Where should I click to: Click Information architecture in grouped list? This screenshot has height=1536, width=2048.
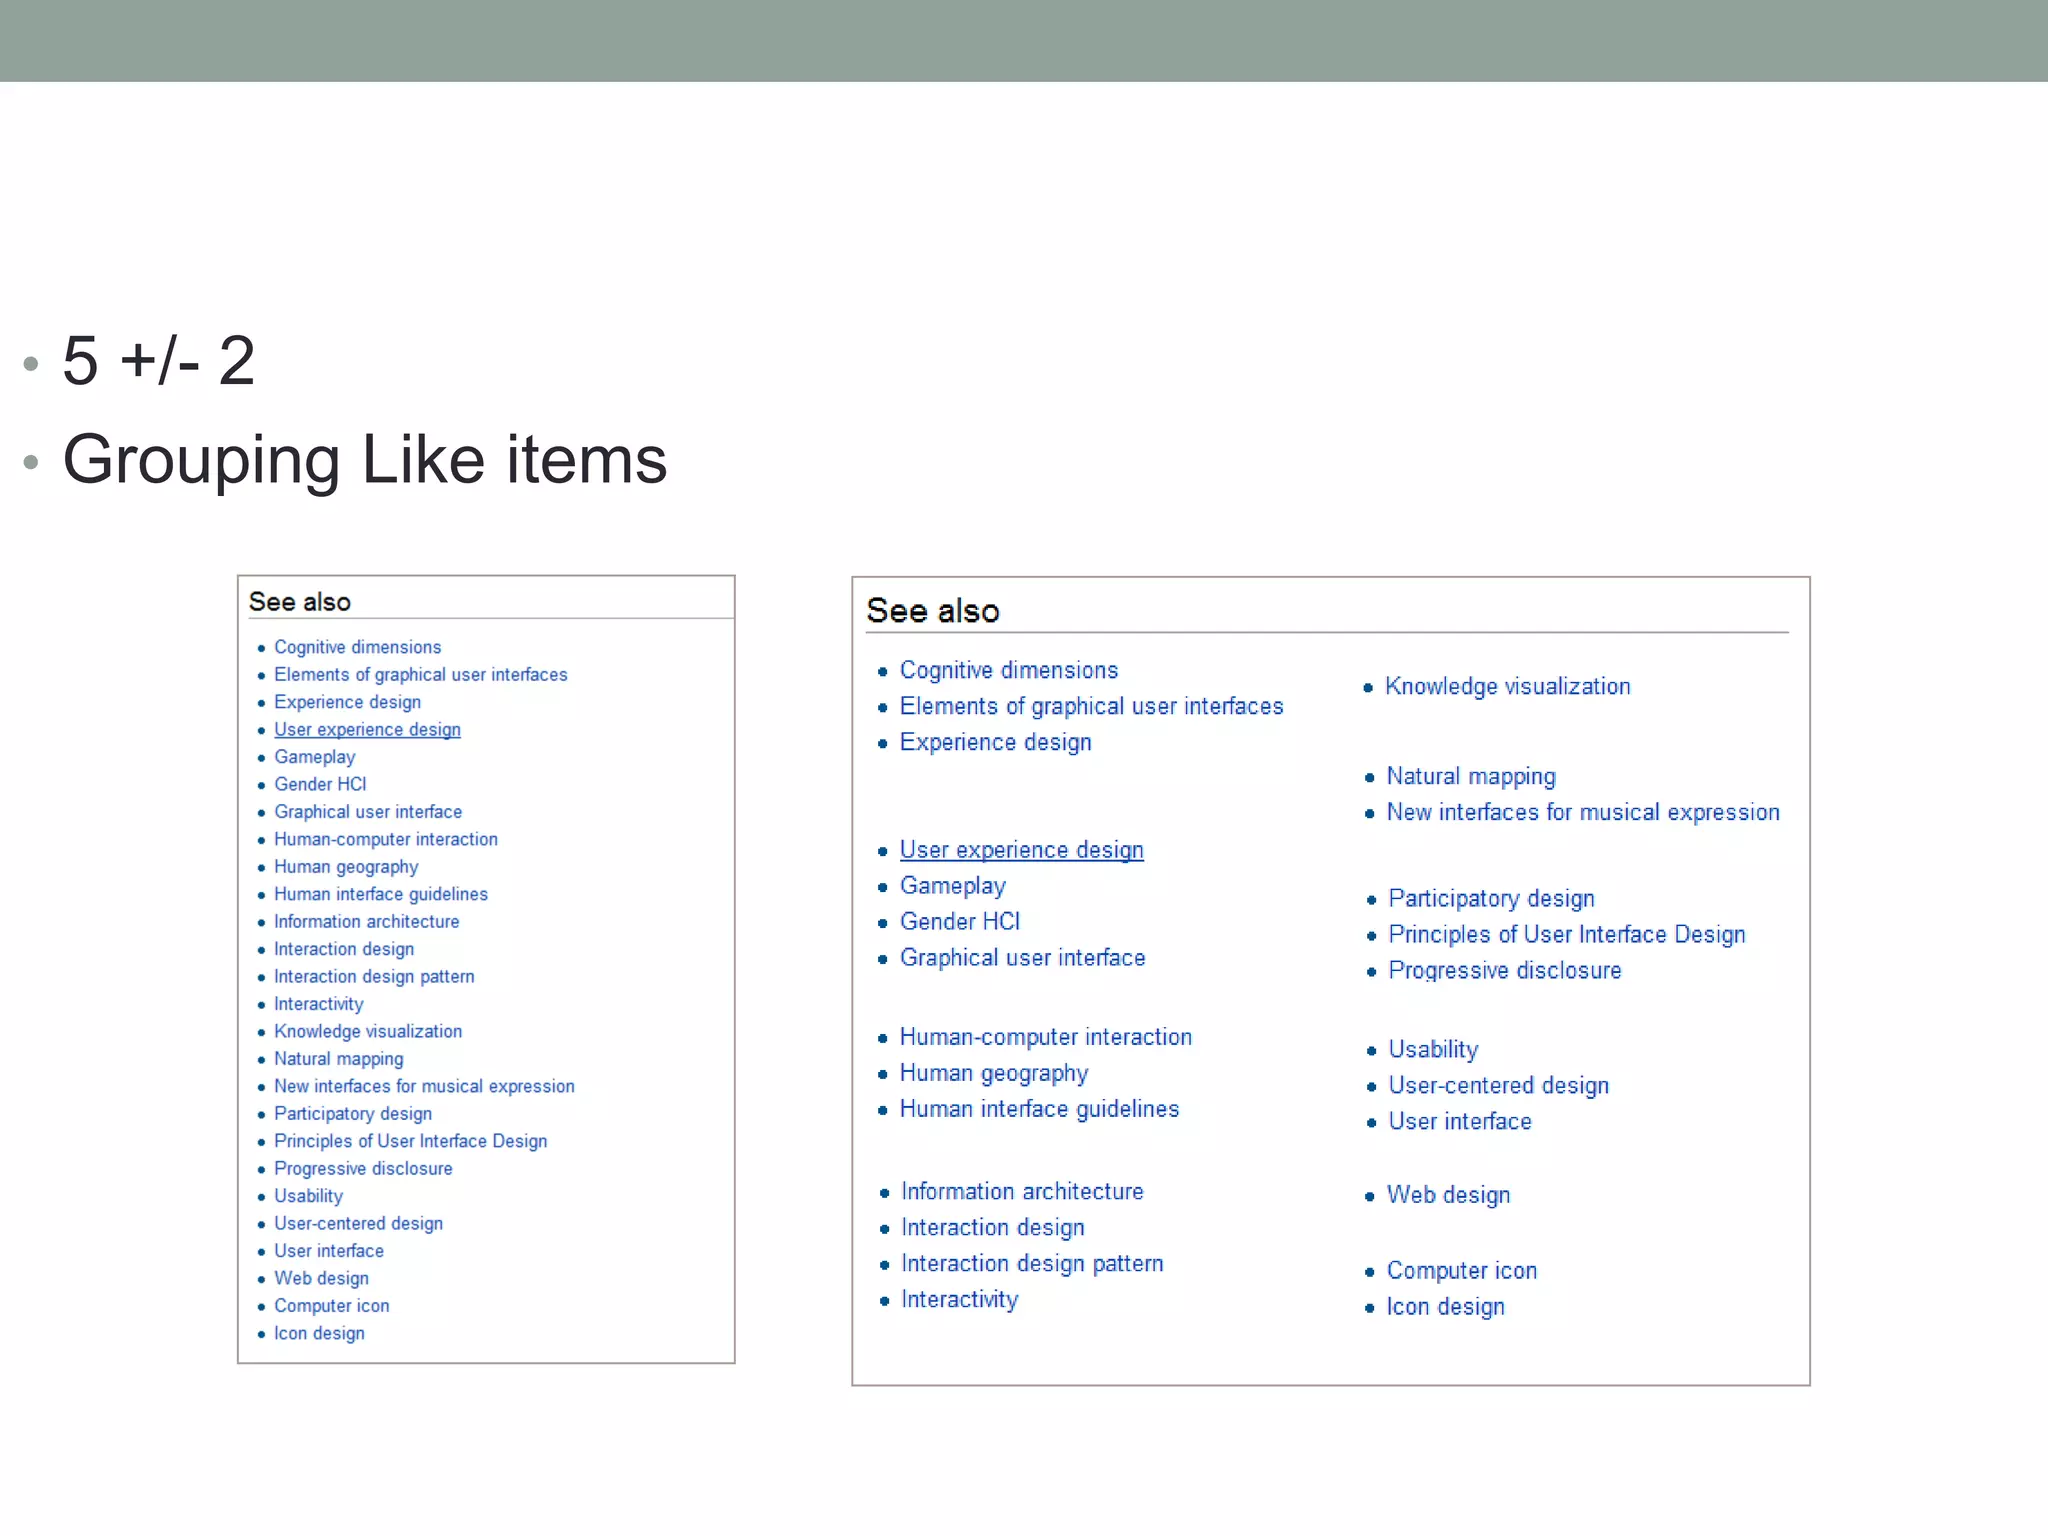1021,1192
